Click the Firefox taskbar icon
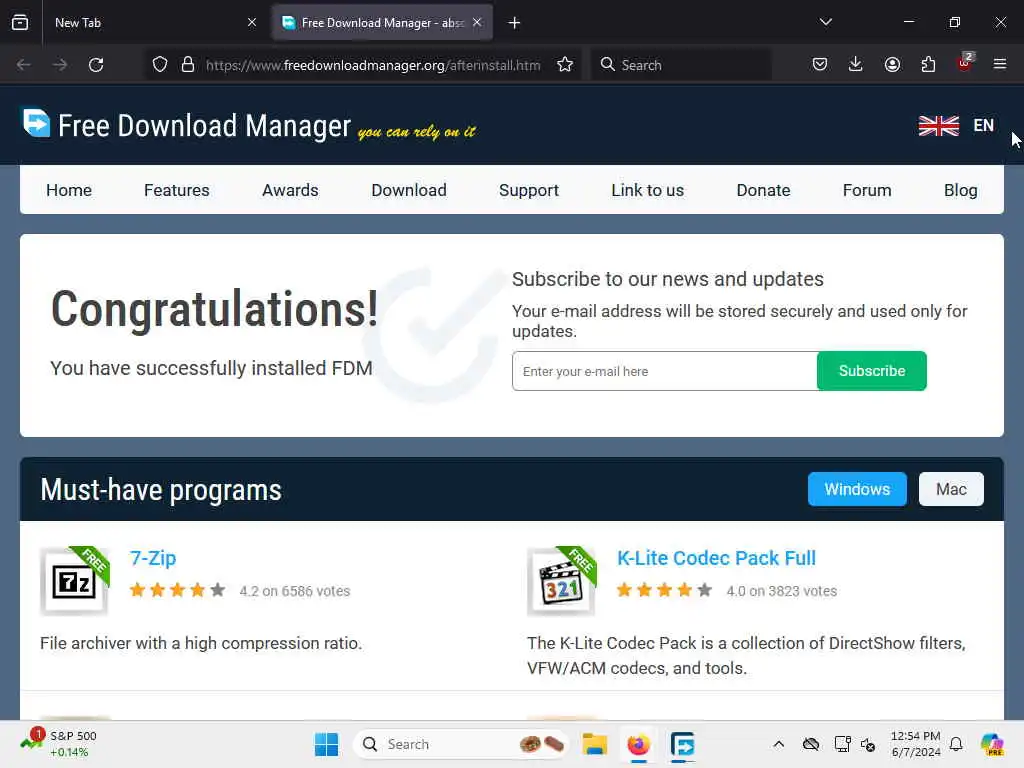The image size is (1024, 768). [639, 744]
